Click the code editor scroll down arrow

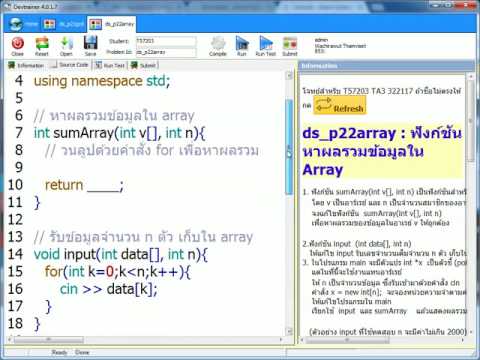(x=289, y=331)
